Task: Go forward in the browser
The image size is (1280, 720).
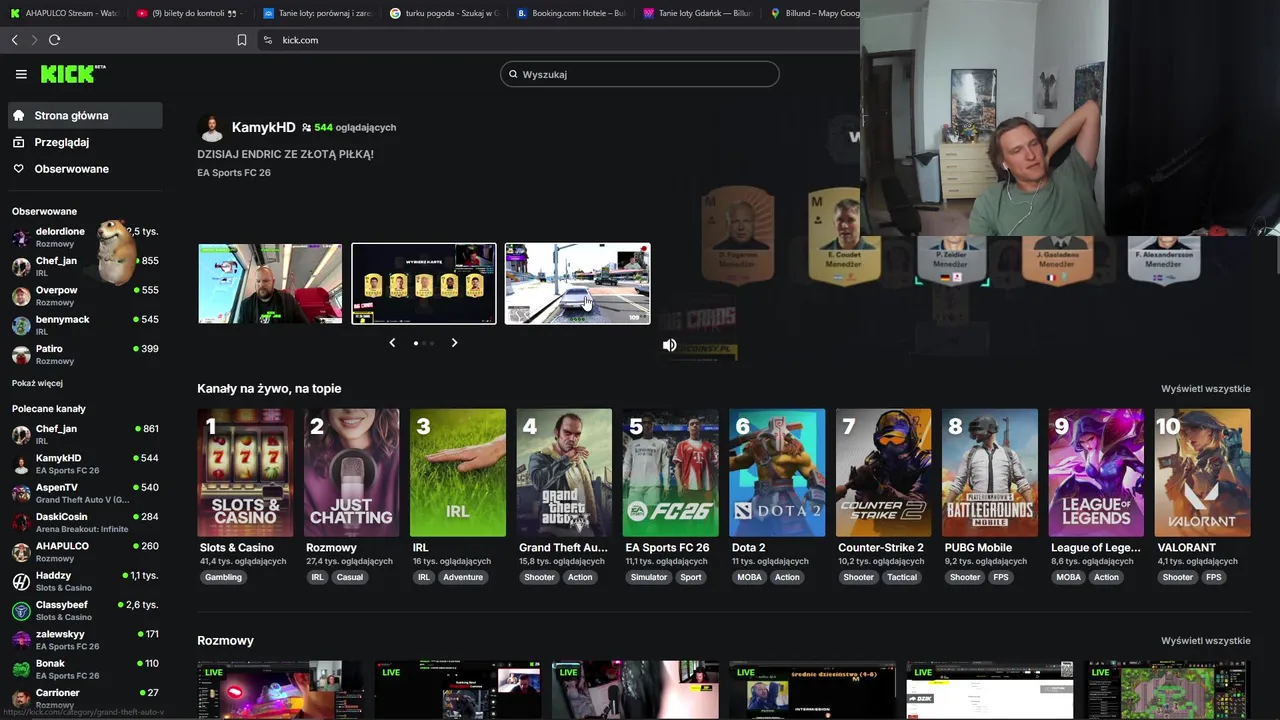Action: click(x=34, y=40)
